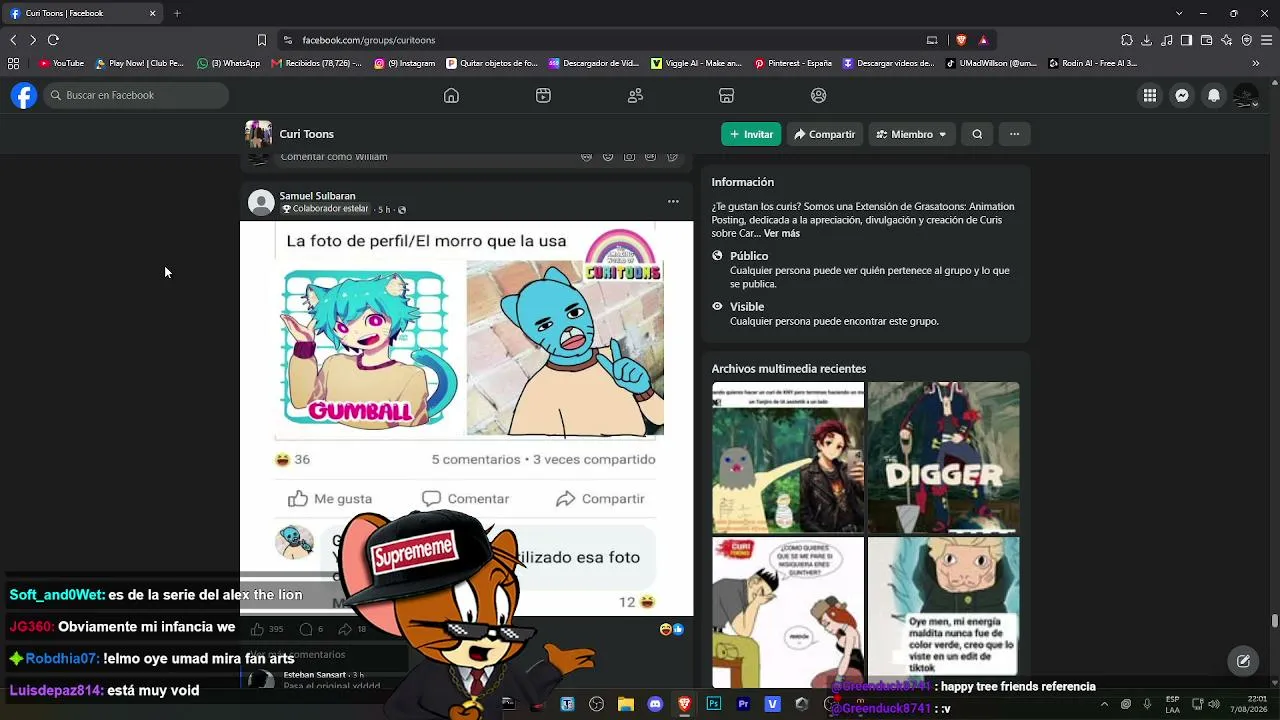Click the ESP LAA language indicator
This screenshot has width=1280, height=720.
click(1172, 704)
